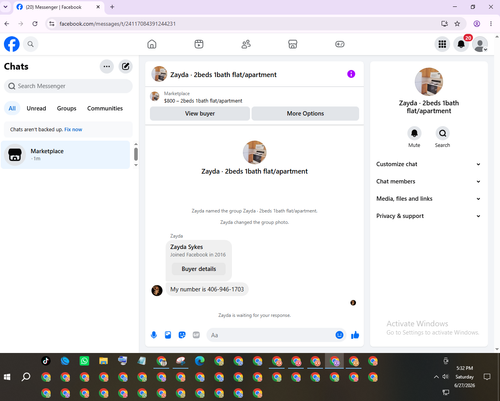Expand the Privacy & support section

pos(429,216)
